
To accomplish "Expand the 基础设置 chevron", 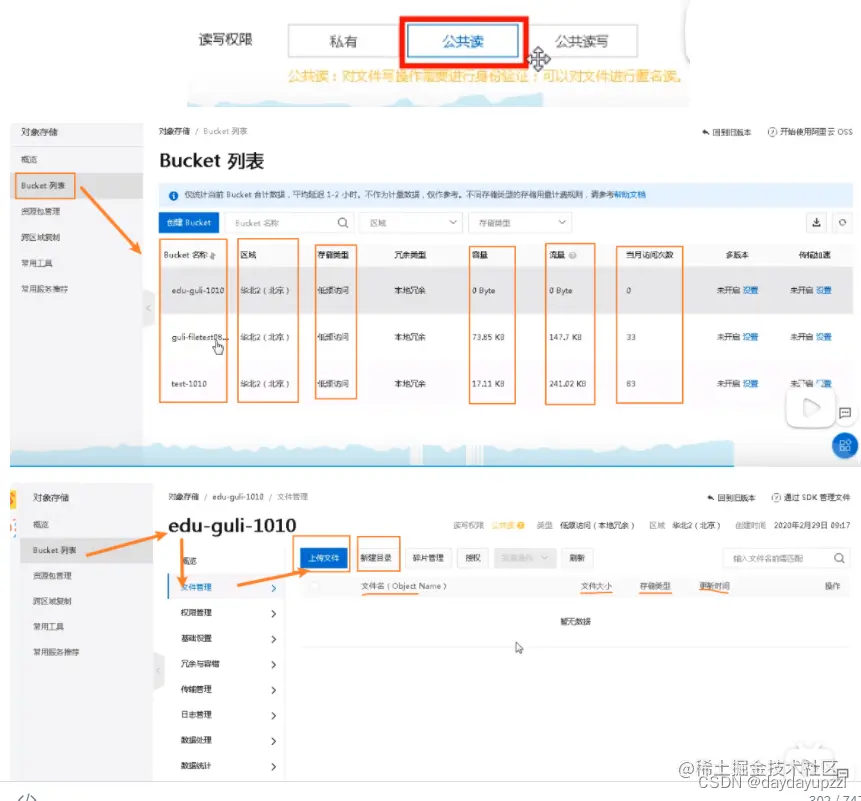I will pos(273,639).
